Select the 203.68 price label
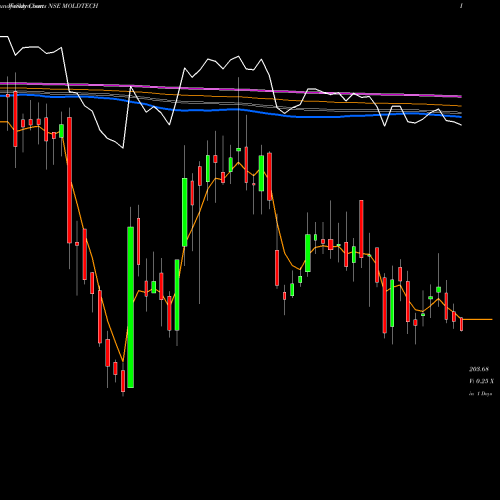Image resolution: width=500 pixels, height=500 pixels. point(479,369)
